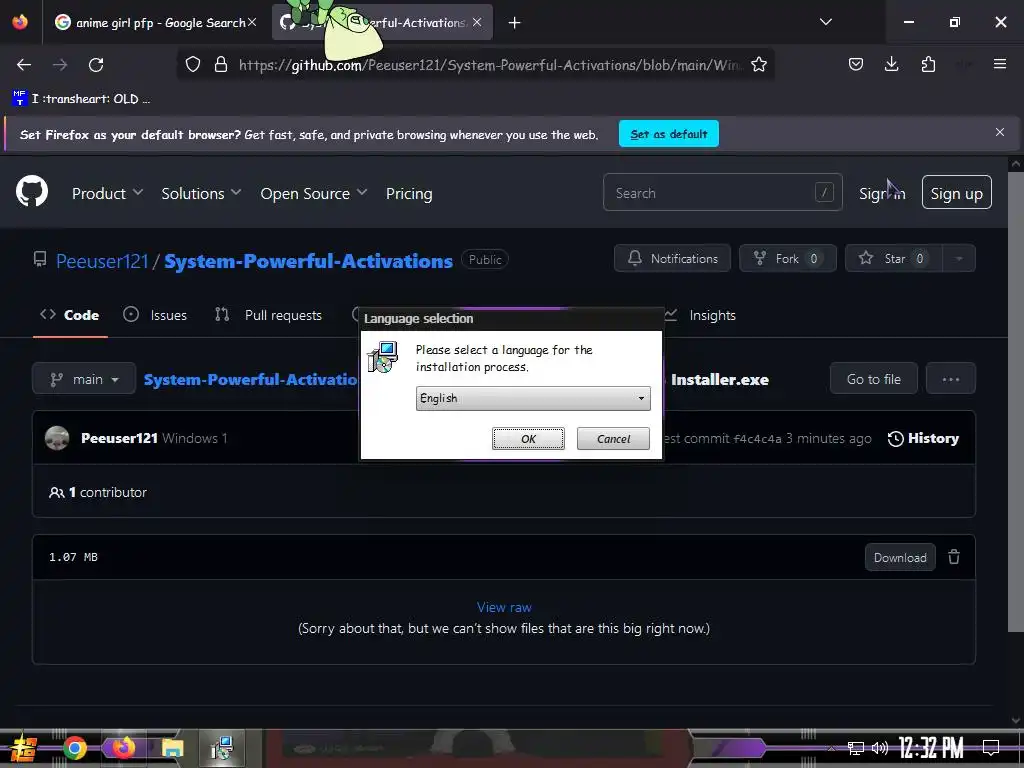This screenshot has height=768, width=1024.
Task: Click the GitHub logo icon
Action: tap(32, 192)
